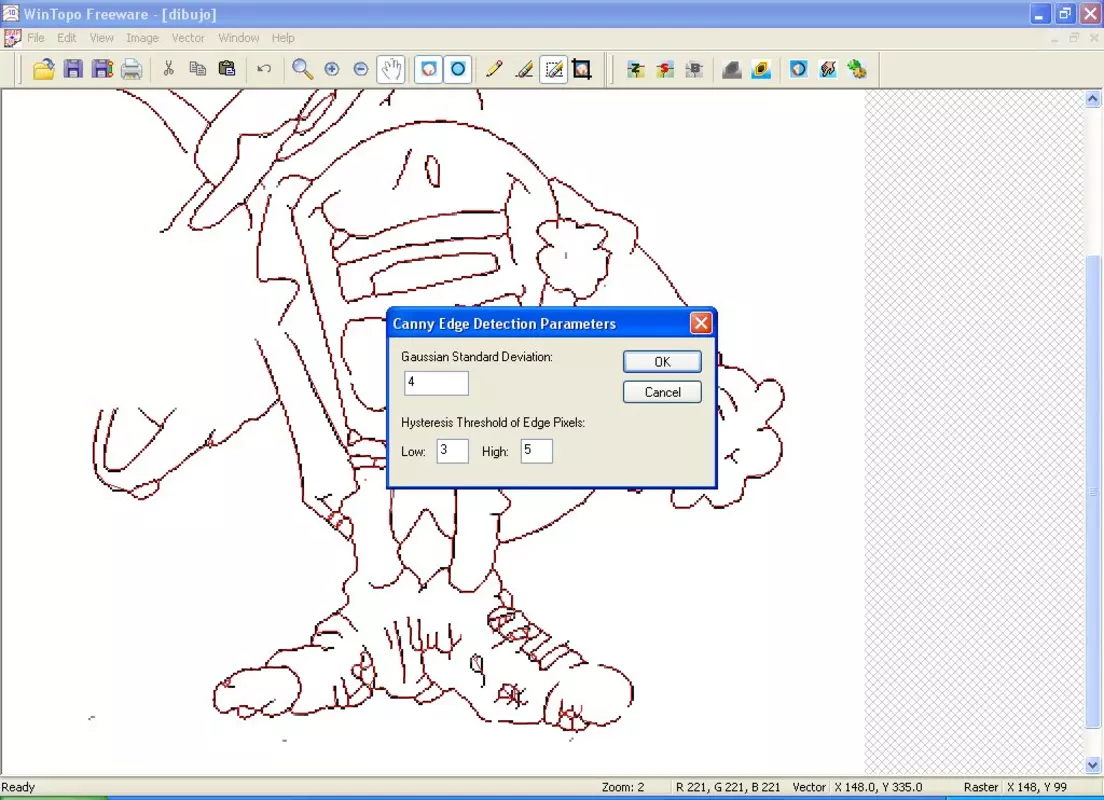Select the crop image tool

pos(582,69)
